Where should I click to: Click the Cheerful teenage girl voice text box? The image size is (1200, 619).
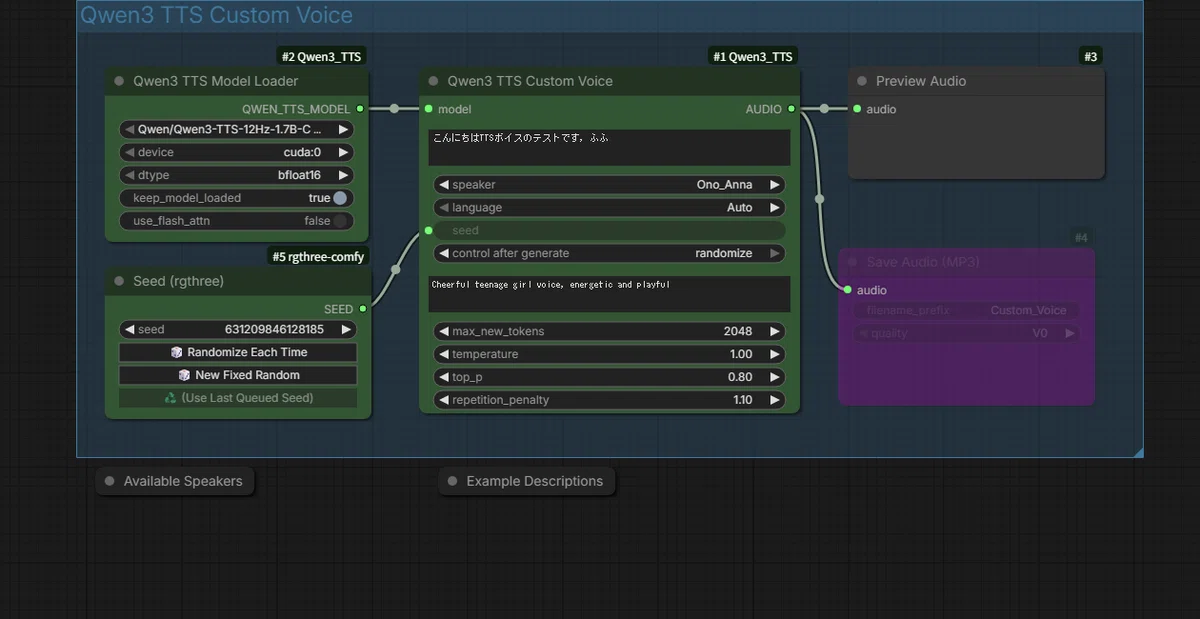(609, 294)
